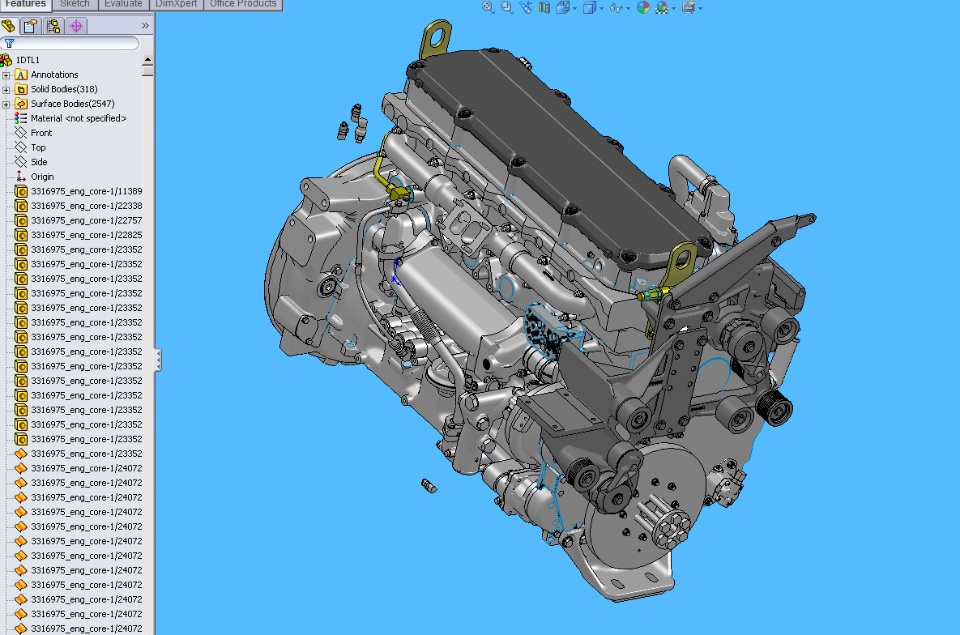Activate the Section View icon

coord(544,7)
